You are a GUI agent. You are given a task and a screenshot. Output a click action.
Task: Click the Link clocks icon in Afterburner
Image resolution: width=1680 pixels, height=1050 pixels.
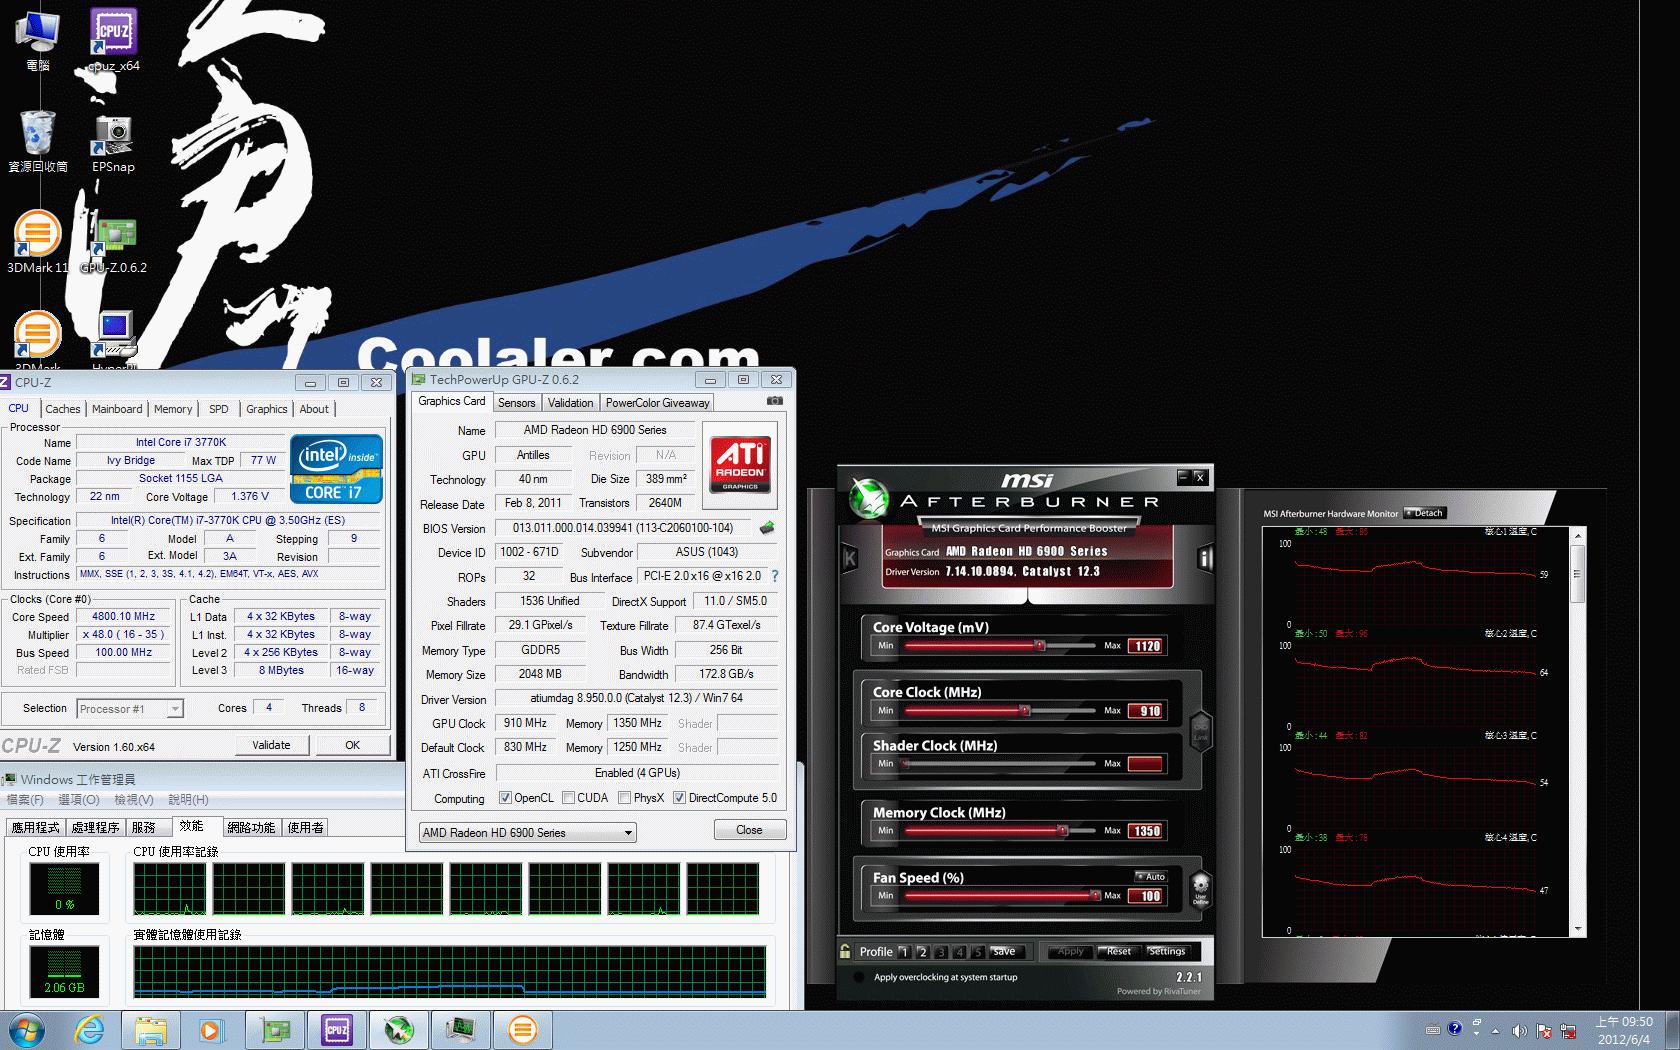[1200, 730]
